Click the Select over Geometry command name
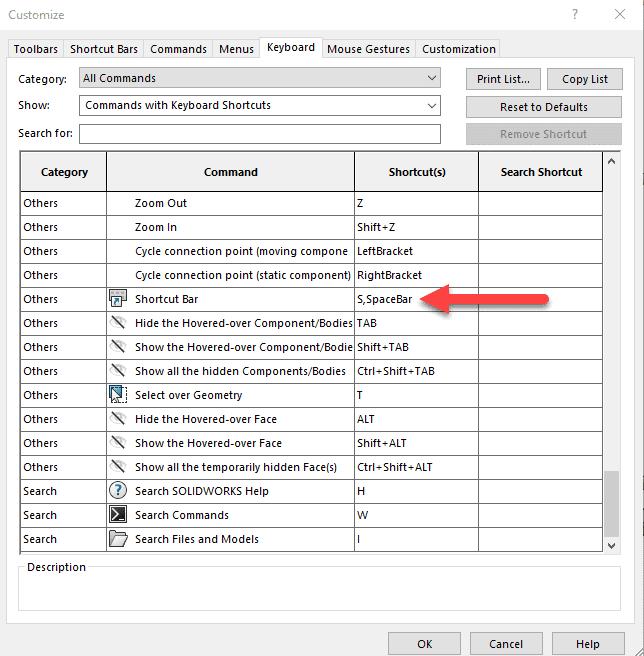Image resolution: width=644 pixels, height=656 pixels. (x=189, y=395)
